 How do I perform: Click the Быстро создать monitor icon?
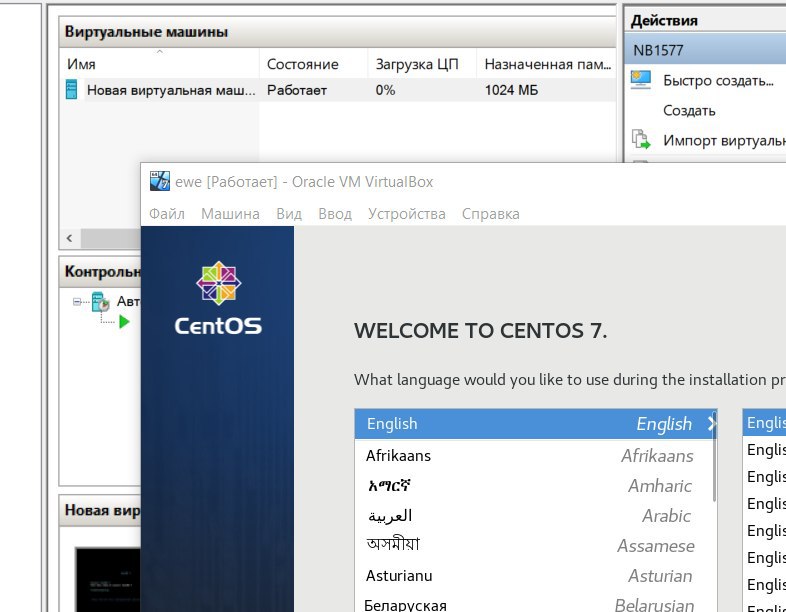641,80
